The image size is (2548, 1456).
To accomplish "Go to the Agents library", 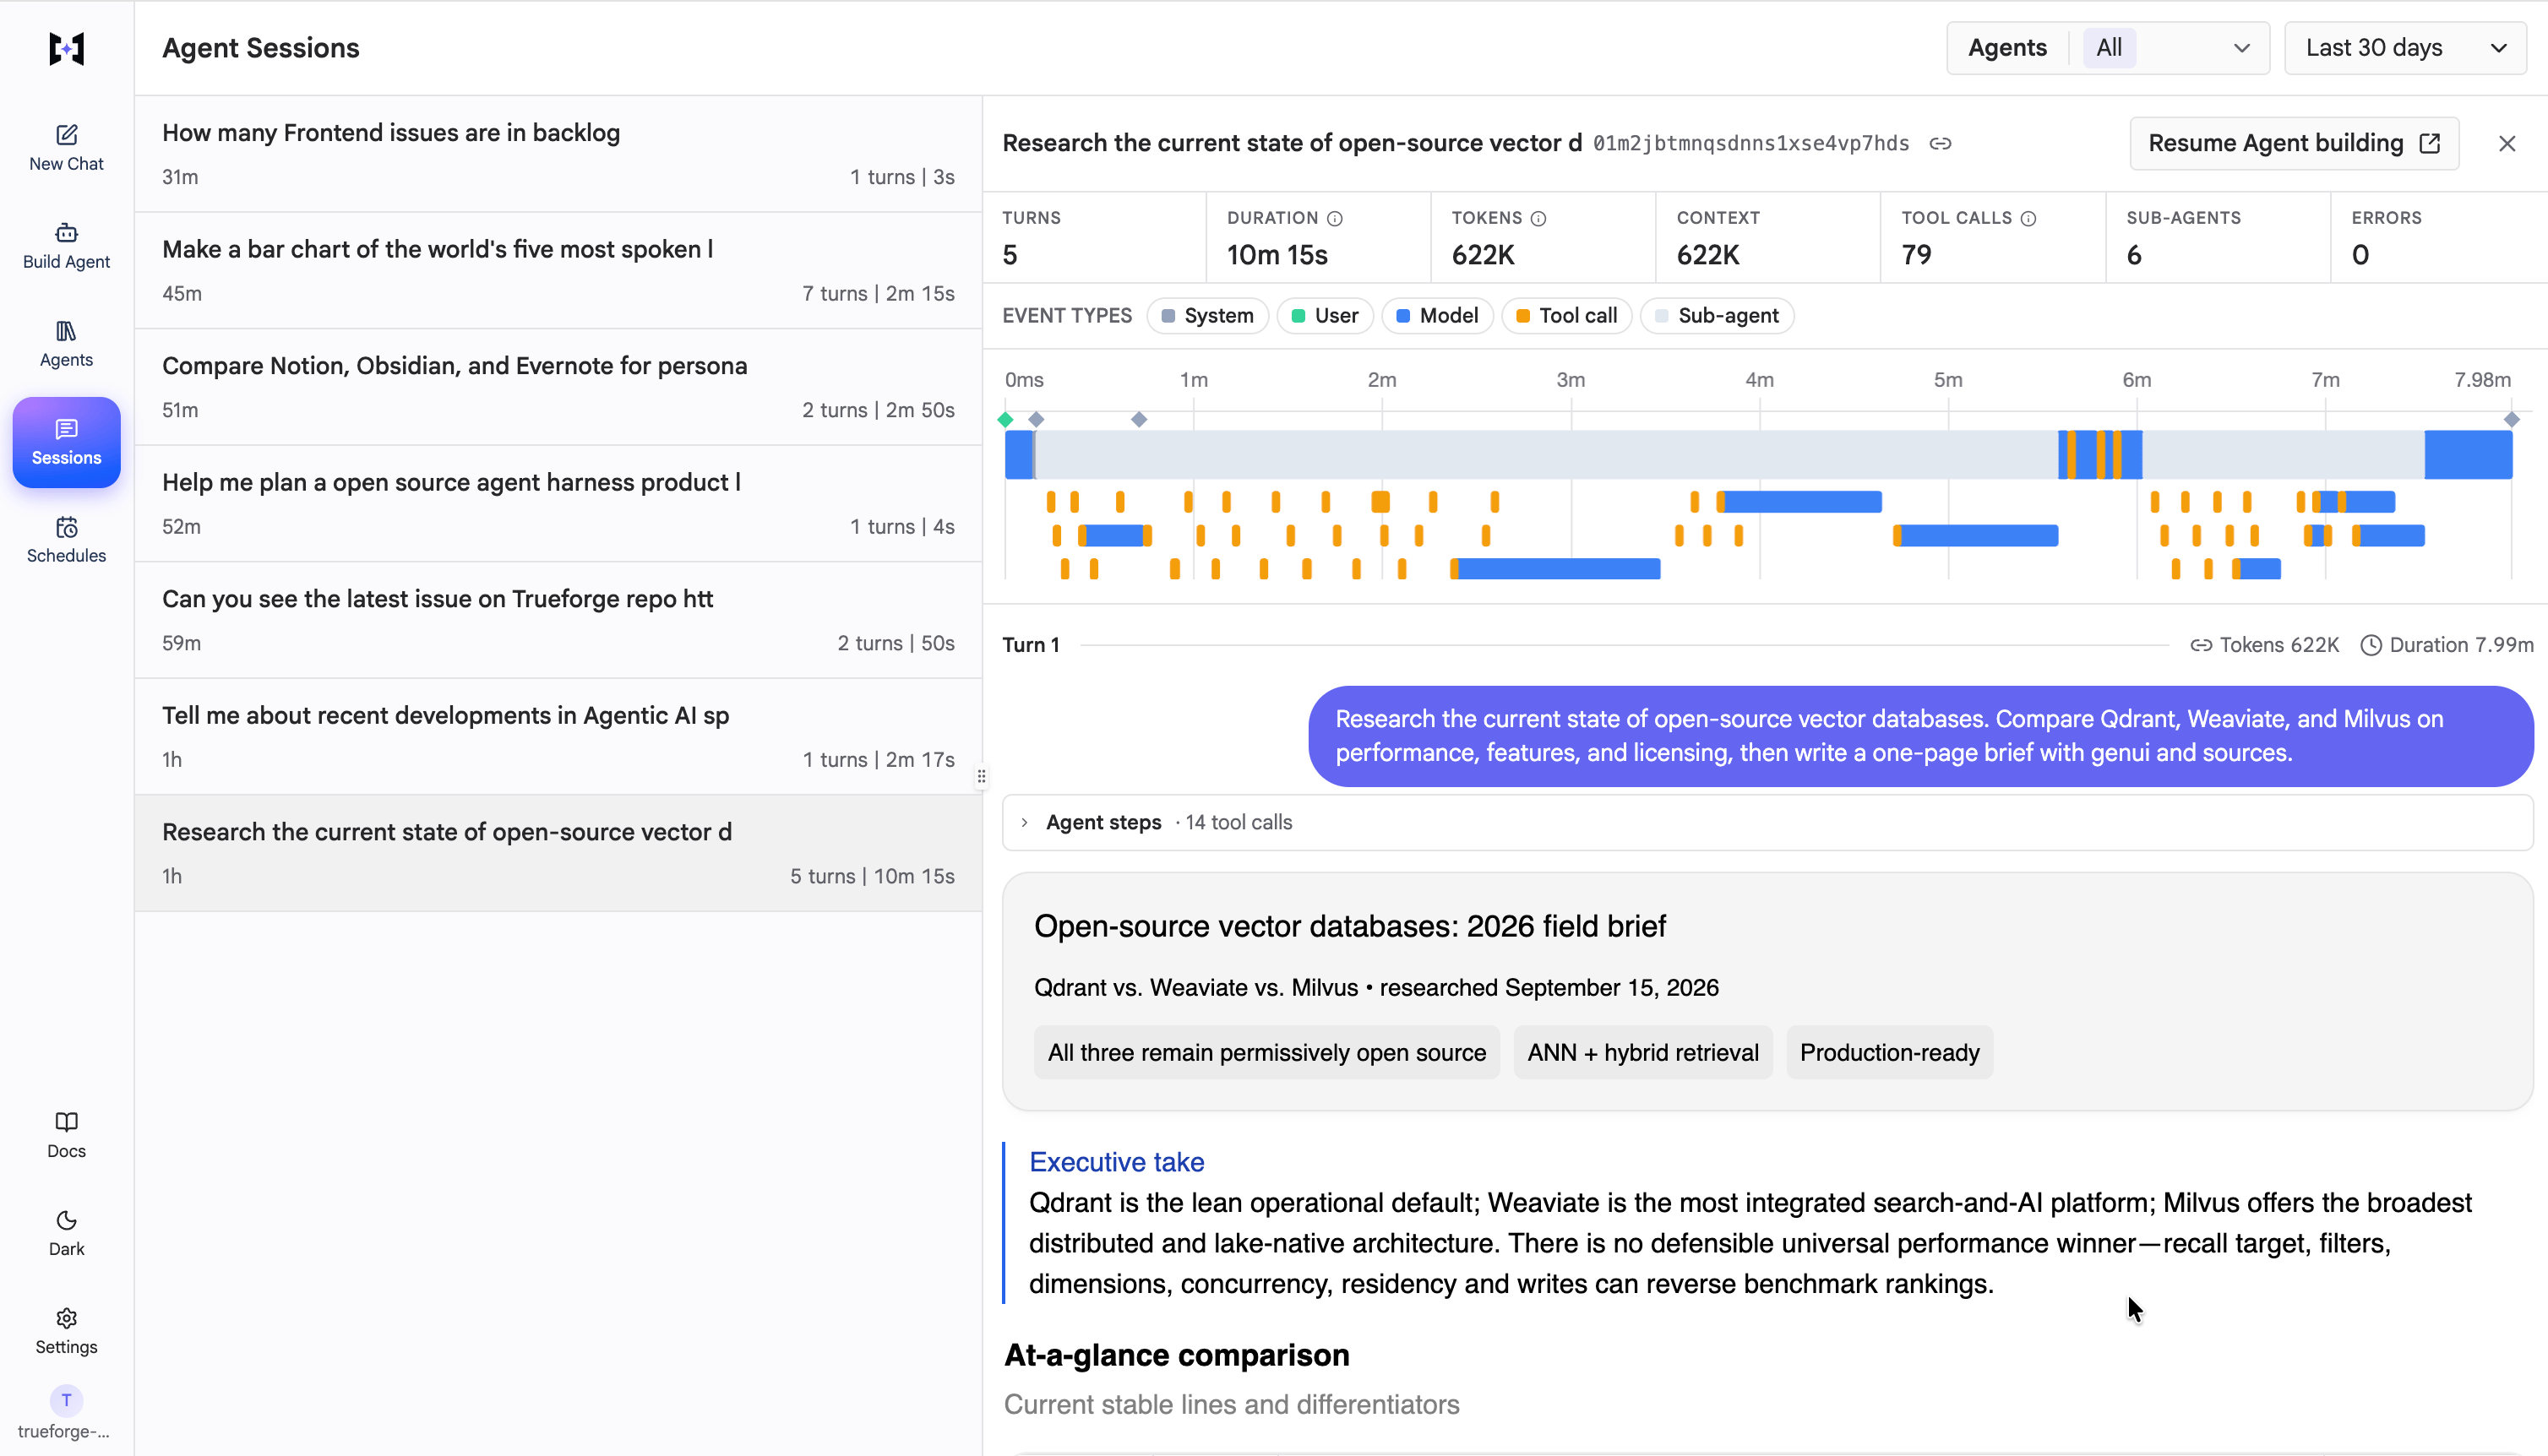I will point(66,344).
